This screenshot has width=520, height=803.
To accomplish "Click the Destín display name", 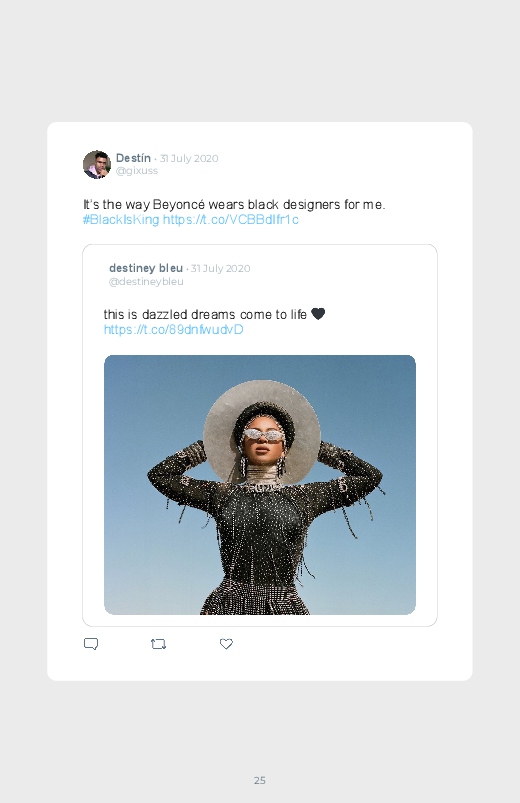I will tap(133, 158).
